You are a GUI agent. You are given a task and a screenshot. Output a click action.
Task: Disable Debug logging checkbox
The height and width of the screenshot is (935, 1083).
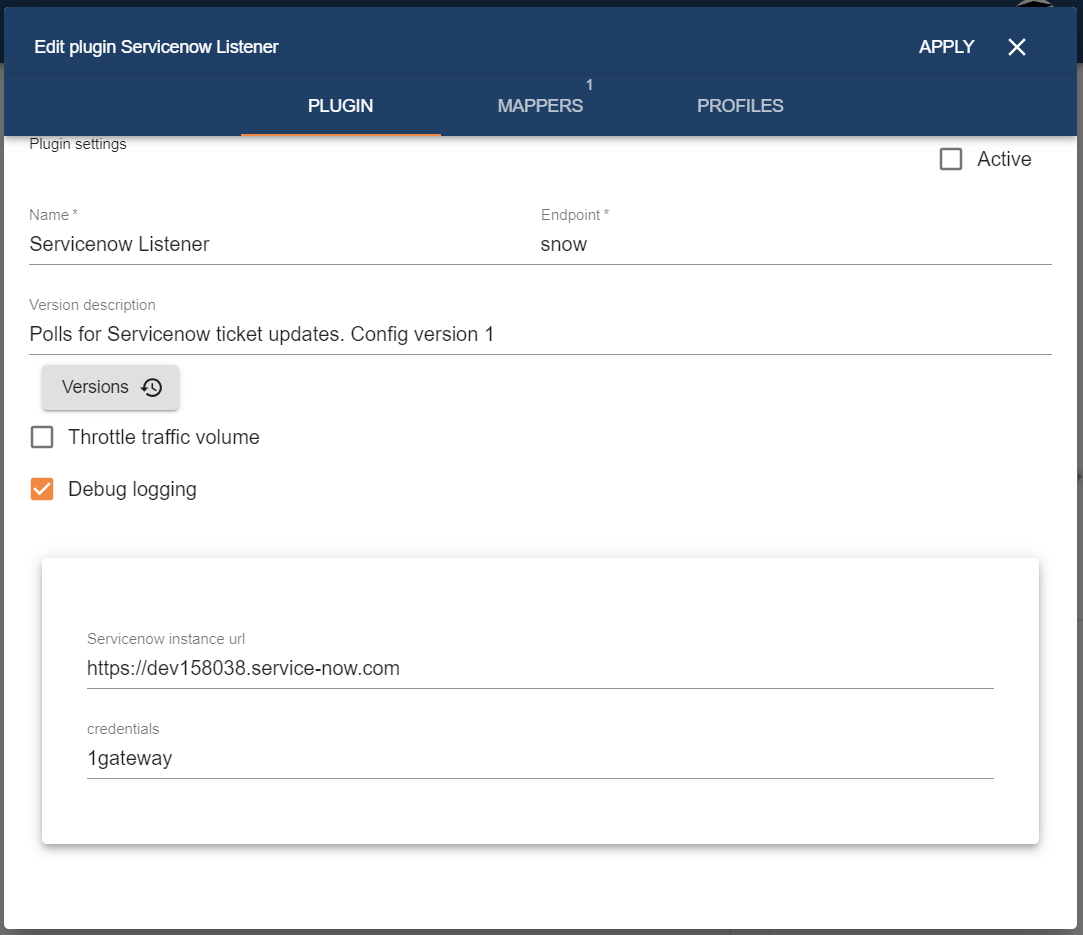click(x=42, y=489)
